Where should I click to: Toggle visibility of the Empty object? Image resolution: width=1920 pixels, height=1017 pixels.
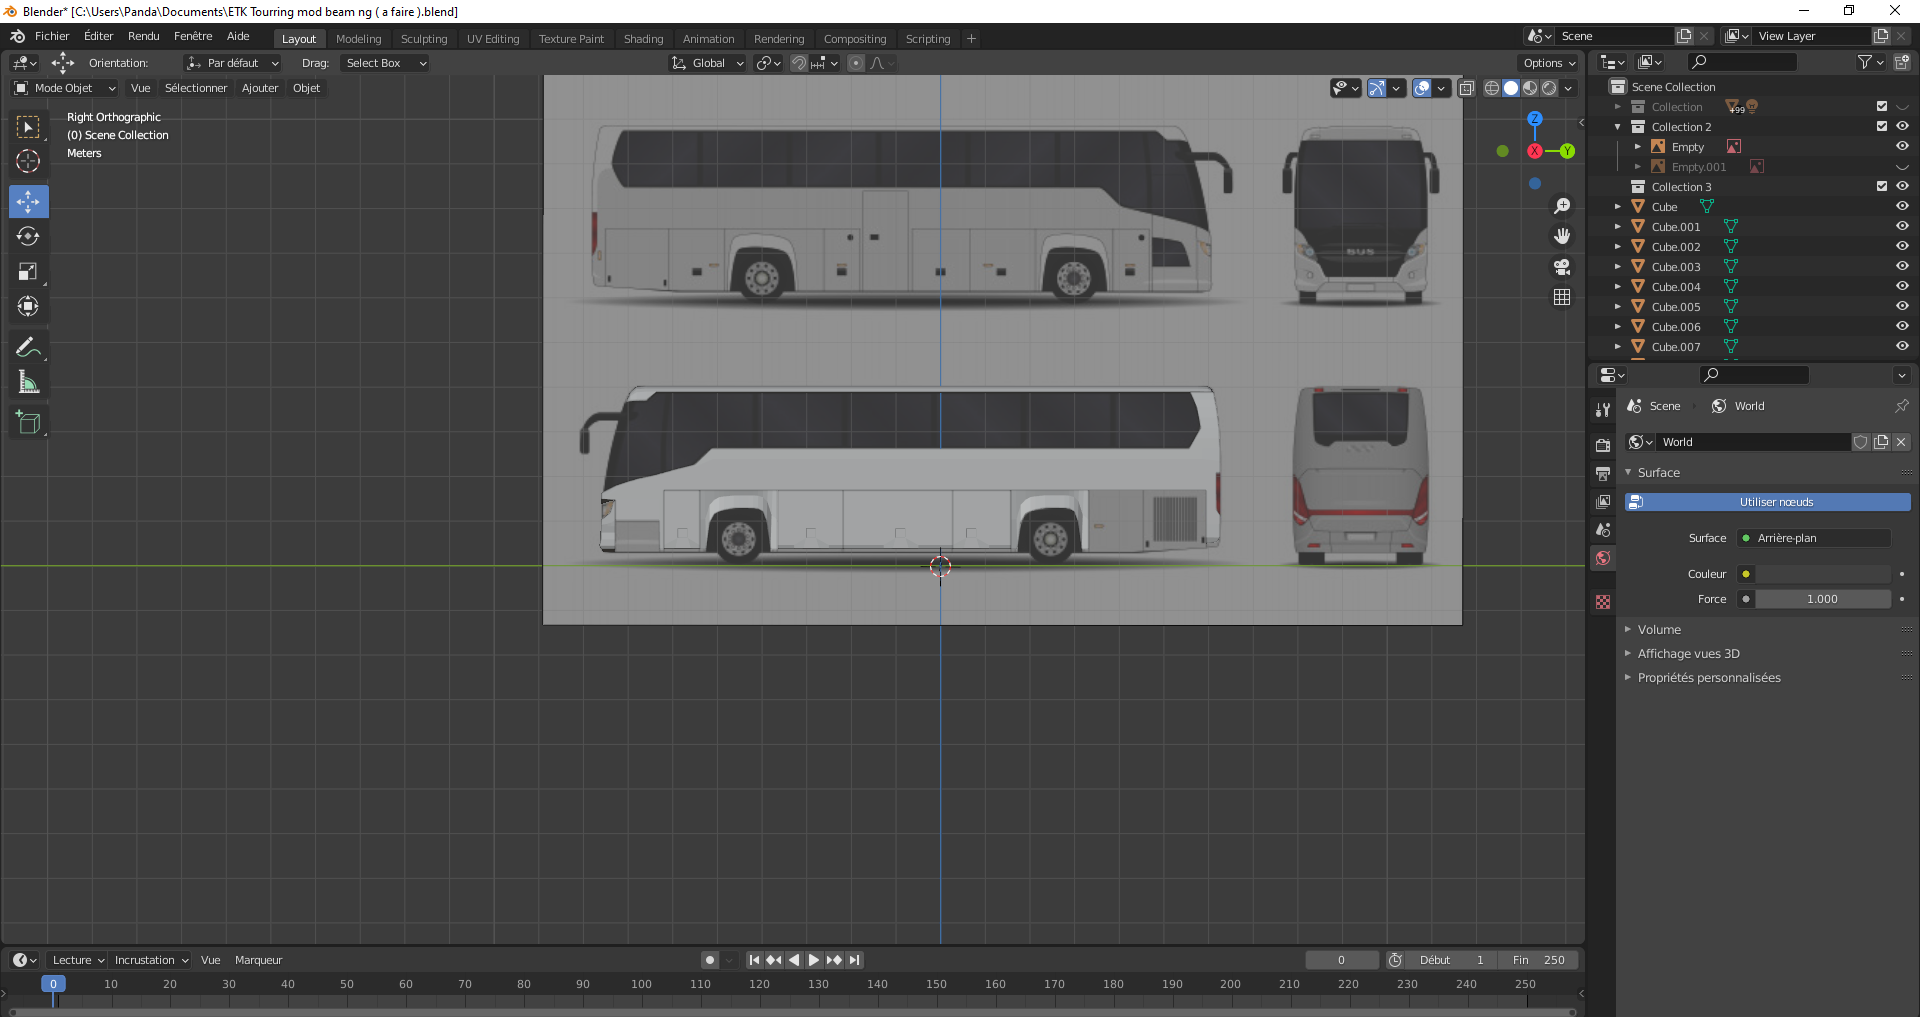click(1902, 147)
